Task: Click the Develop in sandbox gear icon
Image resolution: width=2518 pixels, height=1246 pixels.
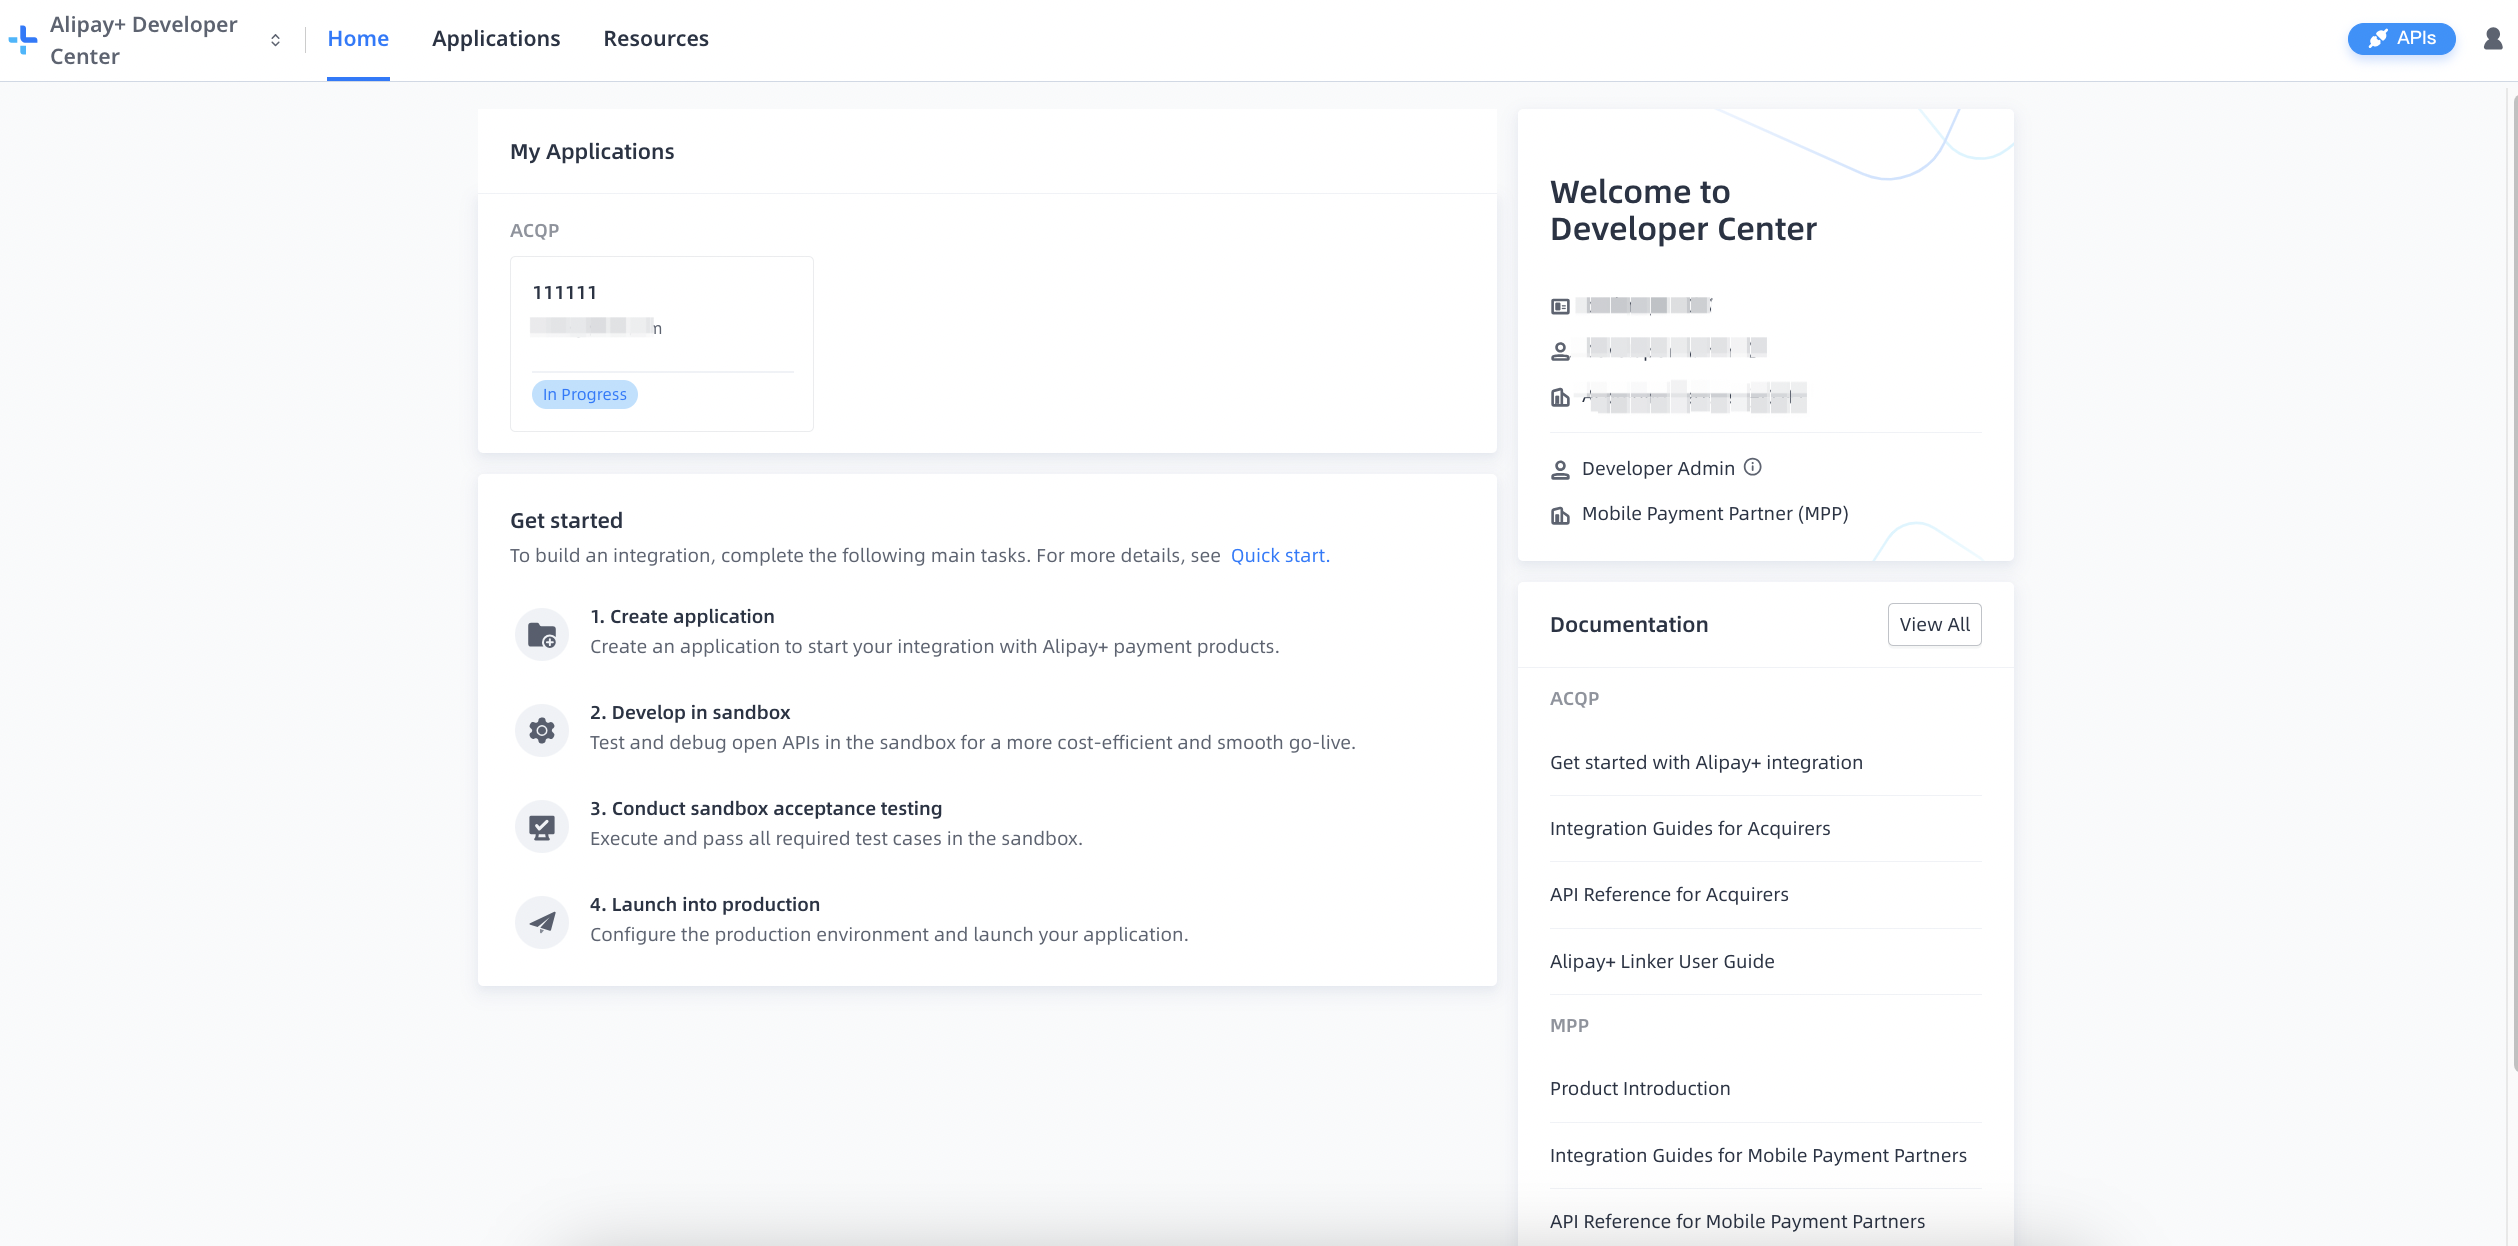Action: 541,729
